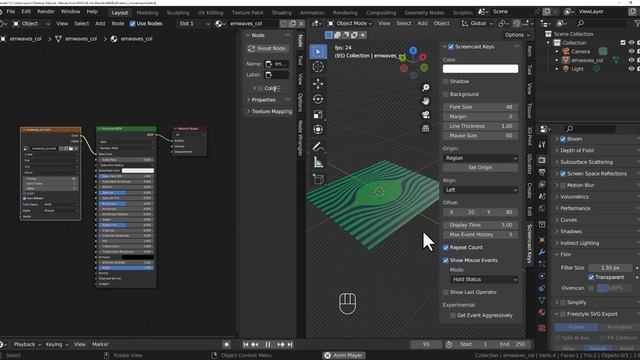
Task: Open the File menu
Action: pos(11,11)
